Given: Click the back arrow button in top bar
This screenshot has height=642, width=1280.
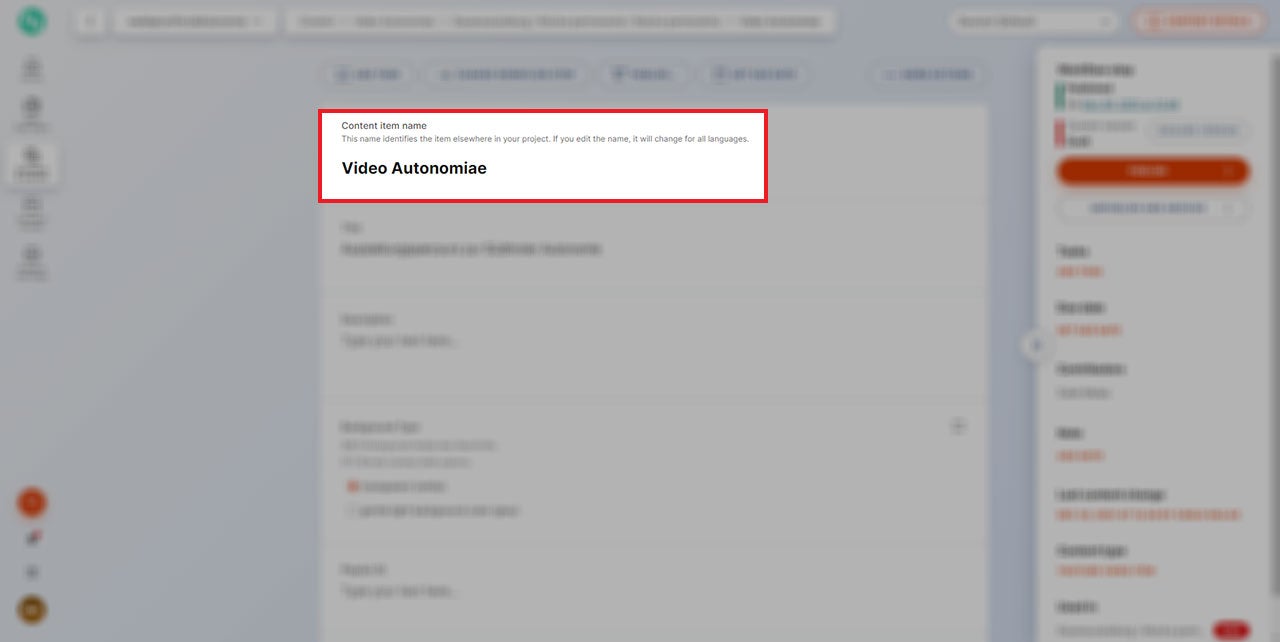Looking at the screenshot, I should (90, 21).
